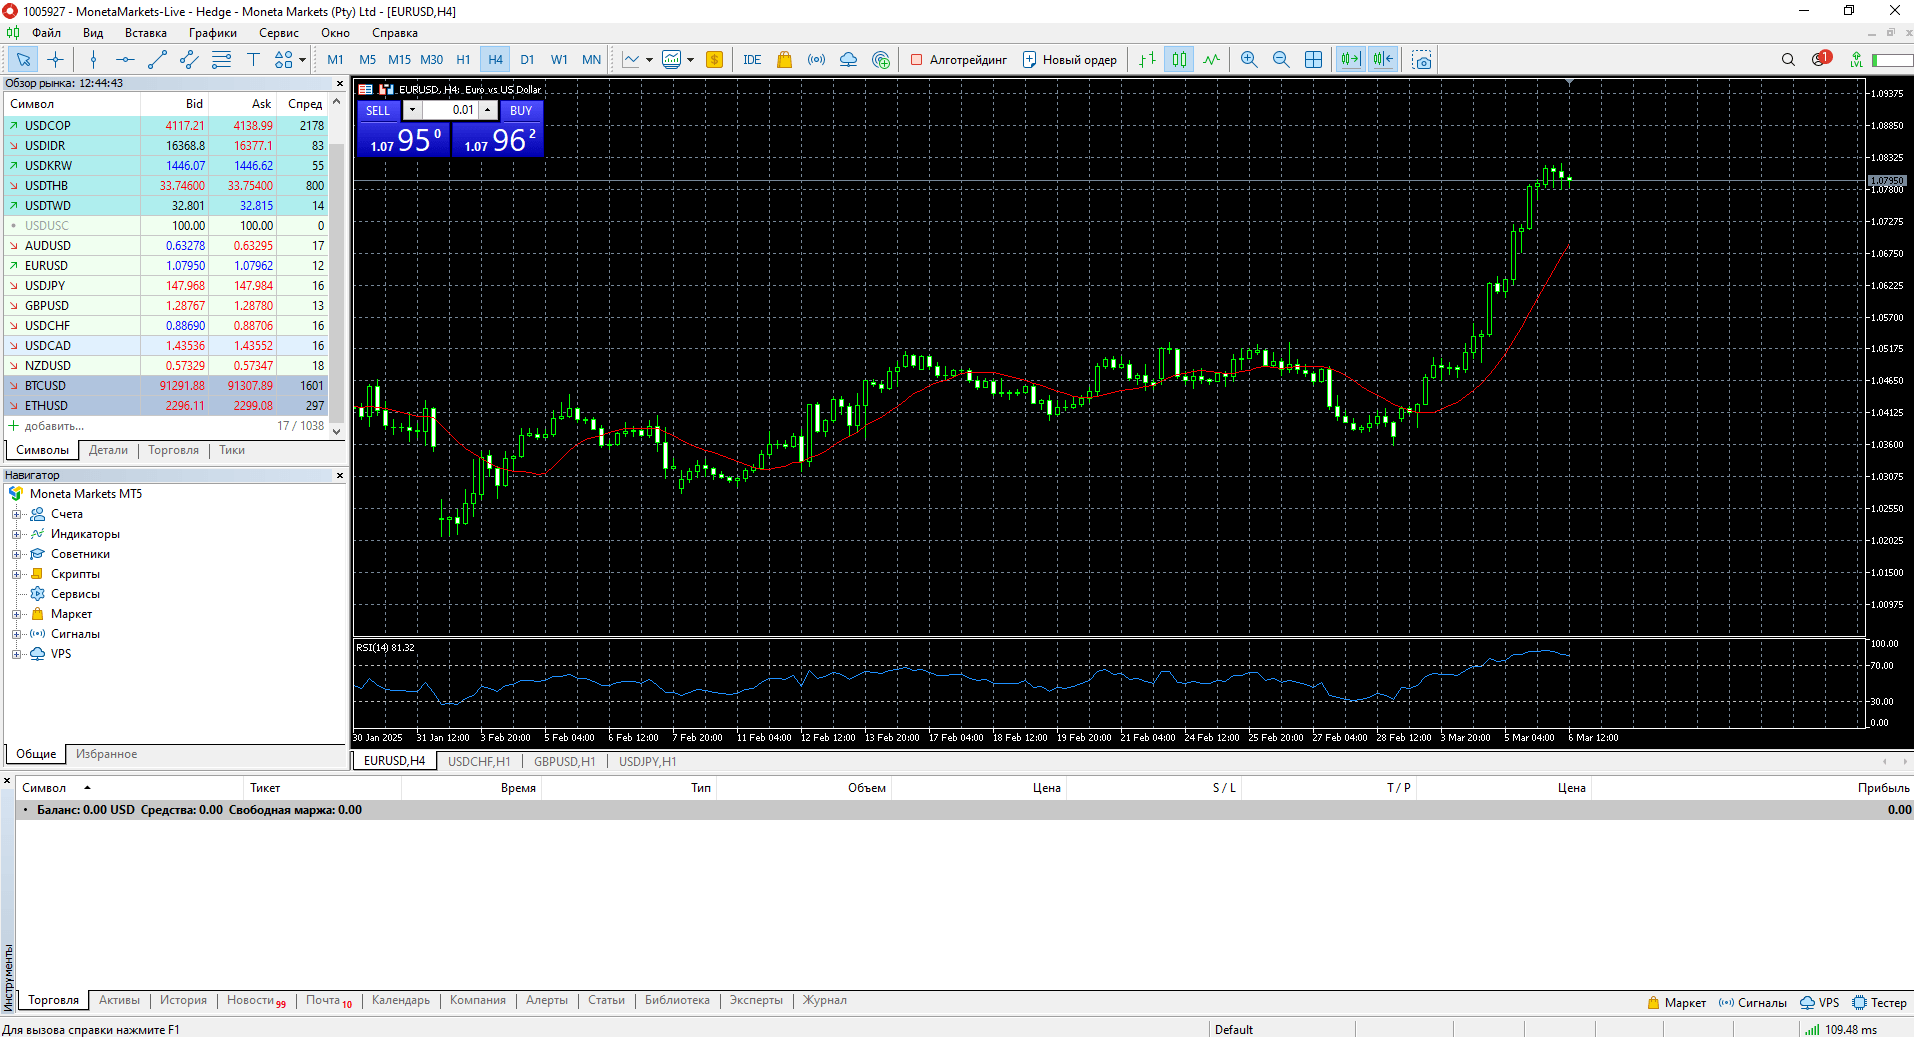The height and width of the screenshot is (1037, 1914).
Task: Open the Сервис menu
Action: 279,33
